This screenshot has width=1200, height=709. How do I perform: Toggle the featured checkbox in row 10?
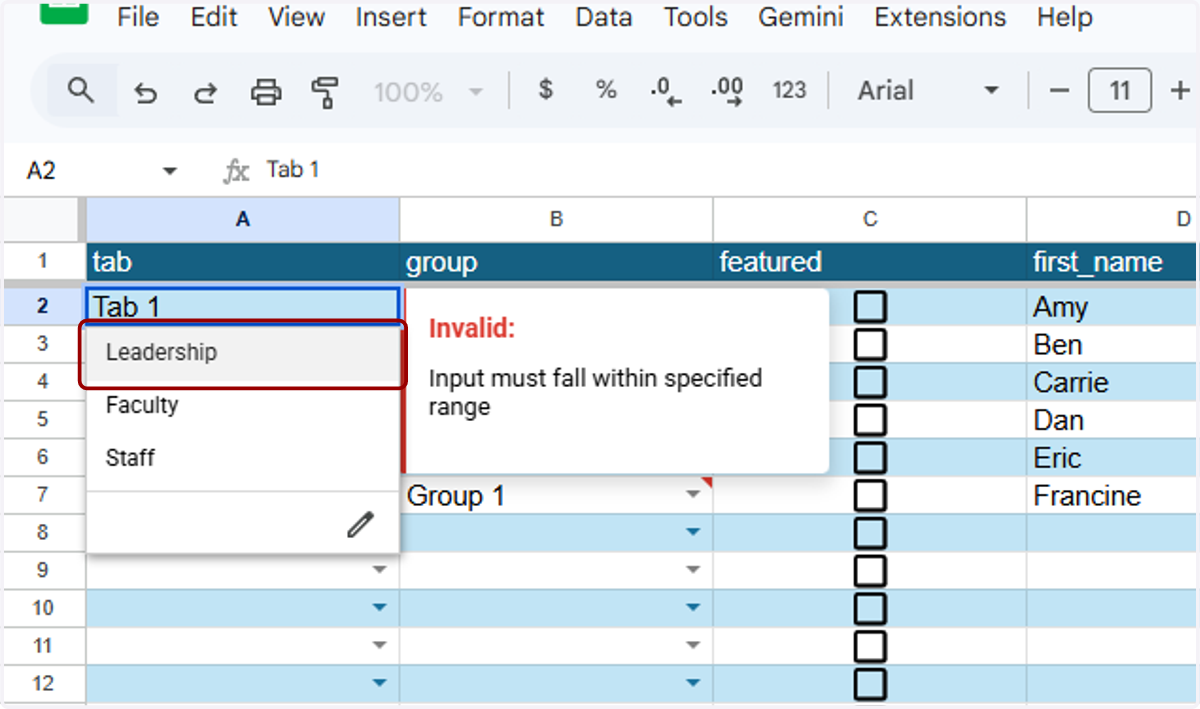(870, 608)
